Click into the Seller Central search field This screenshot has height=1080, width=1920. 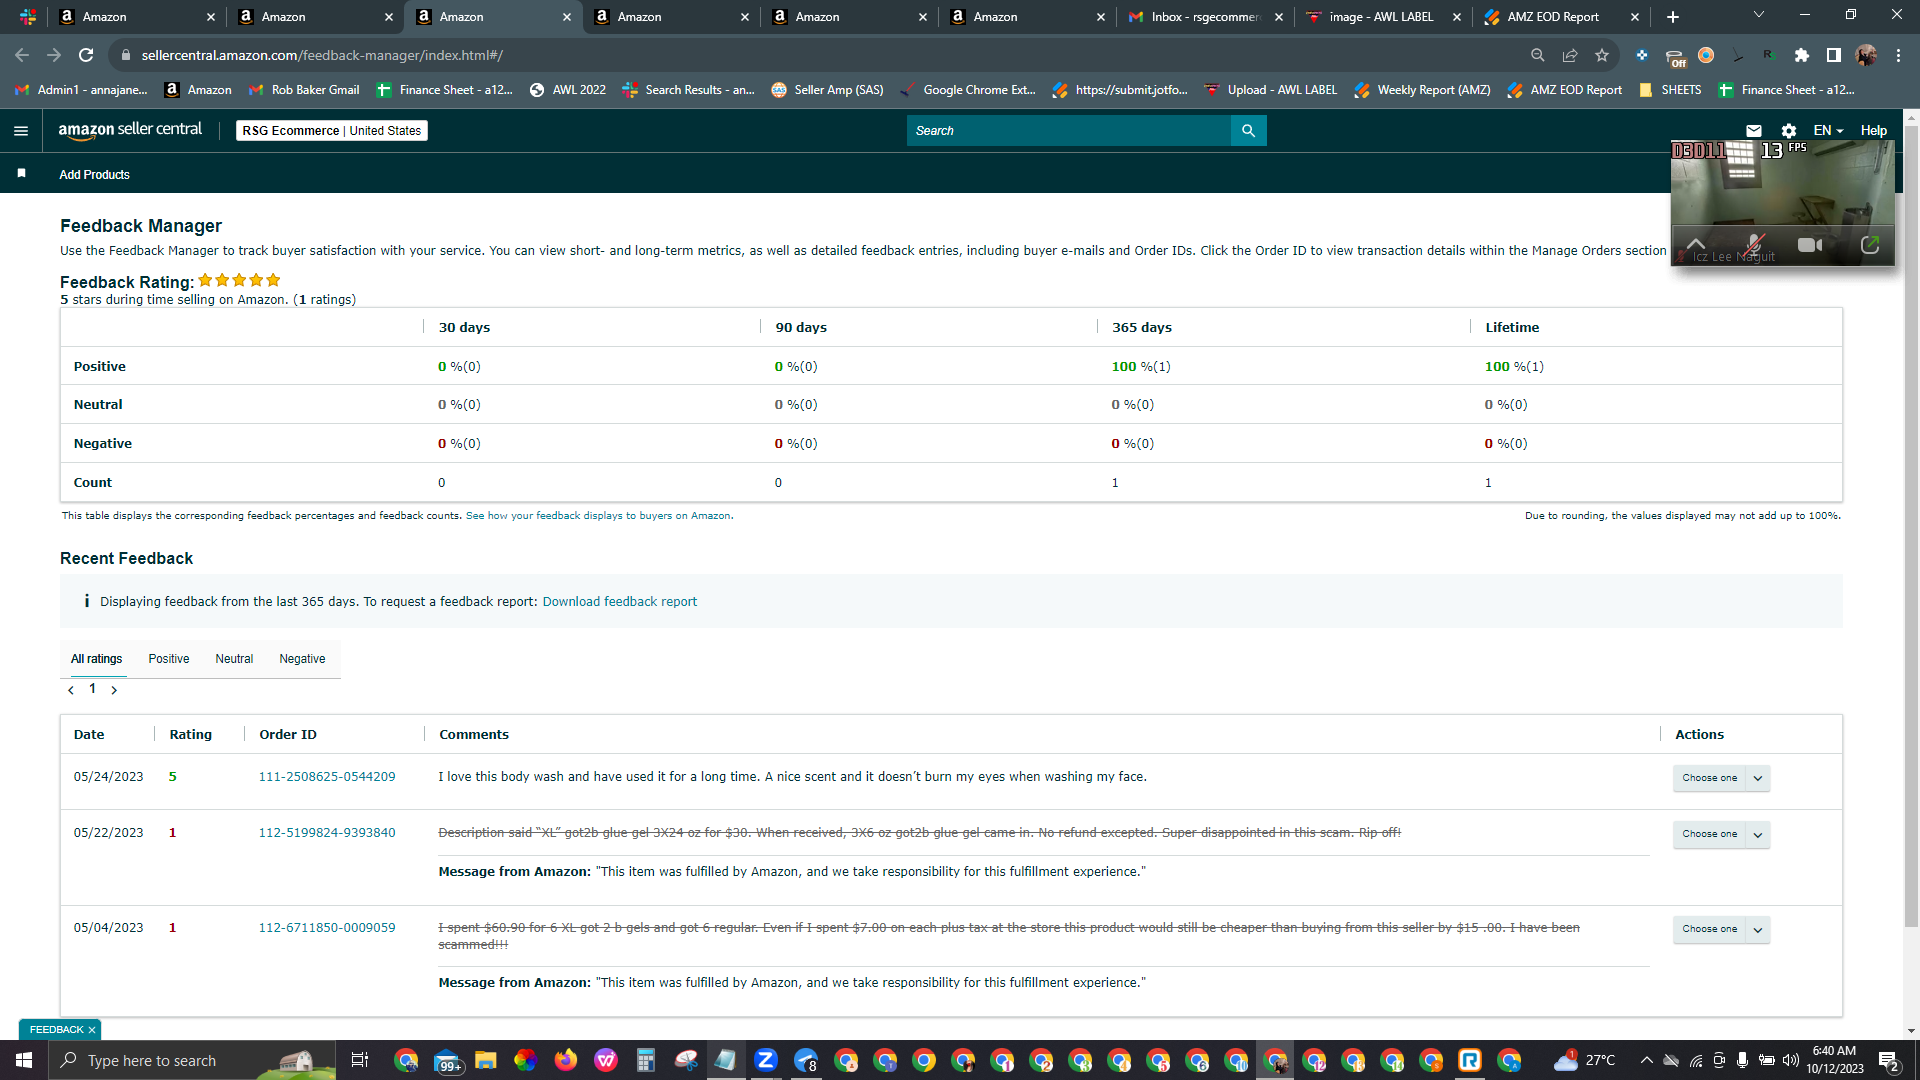pyautogui.click(x=1068, y=131)
